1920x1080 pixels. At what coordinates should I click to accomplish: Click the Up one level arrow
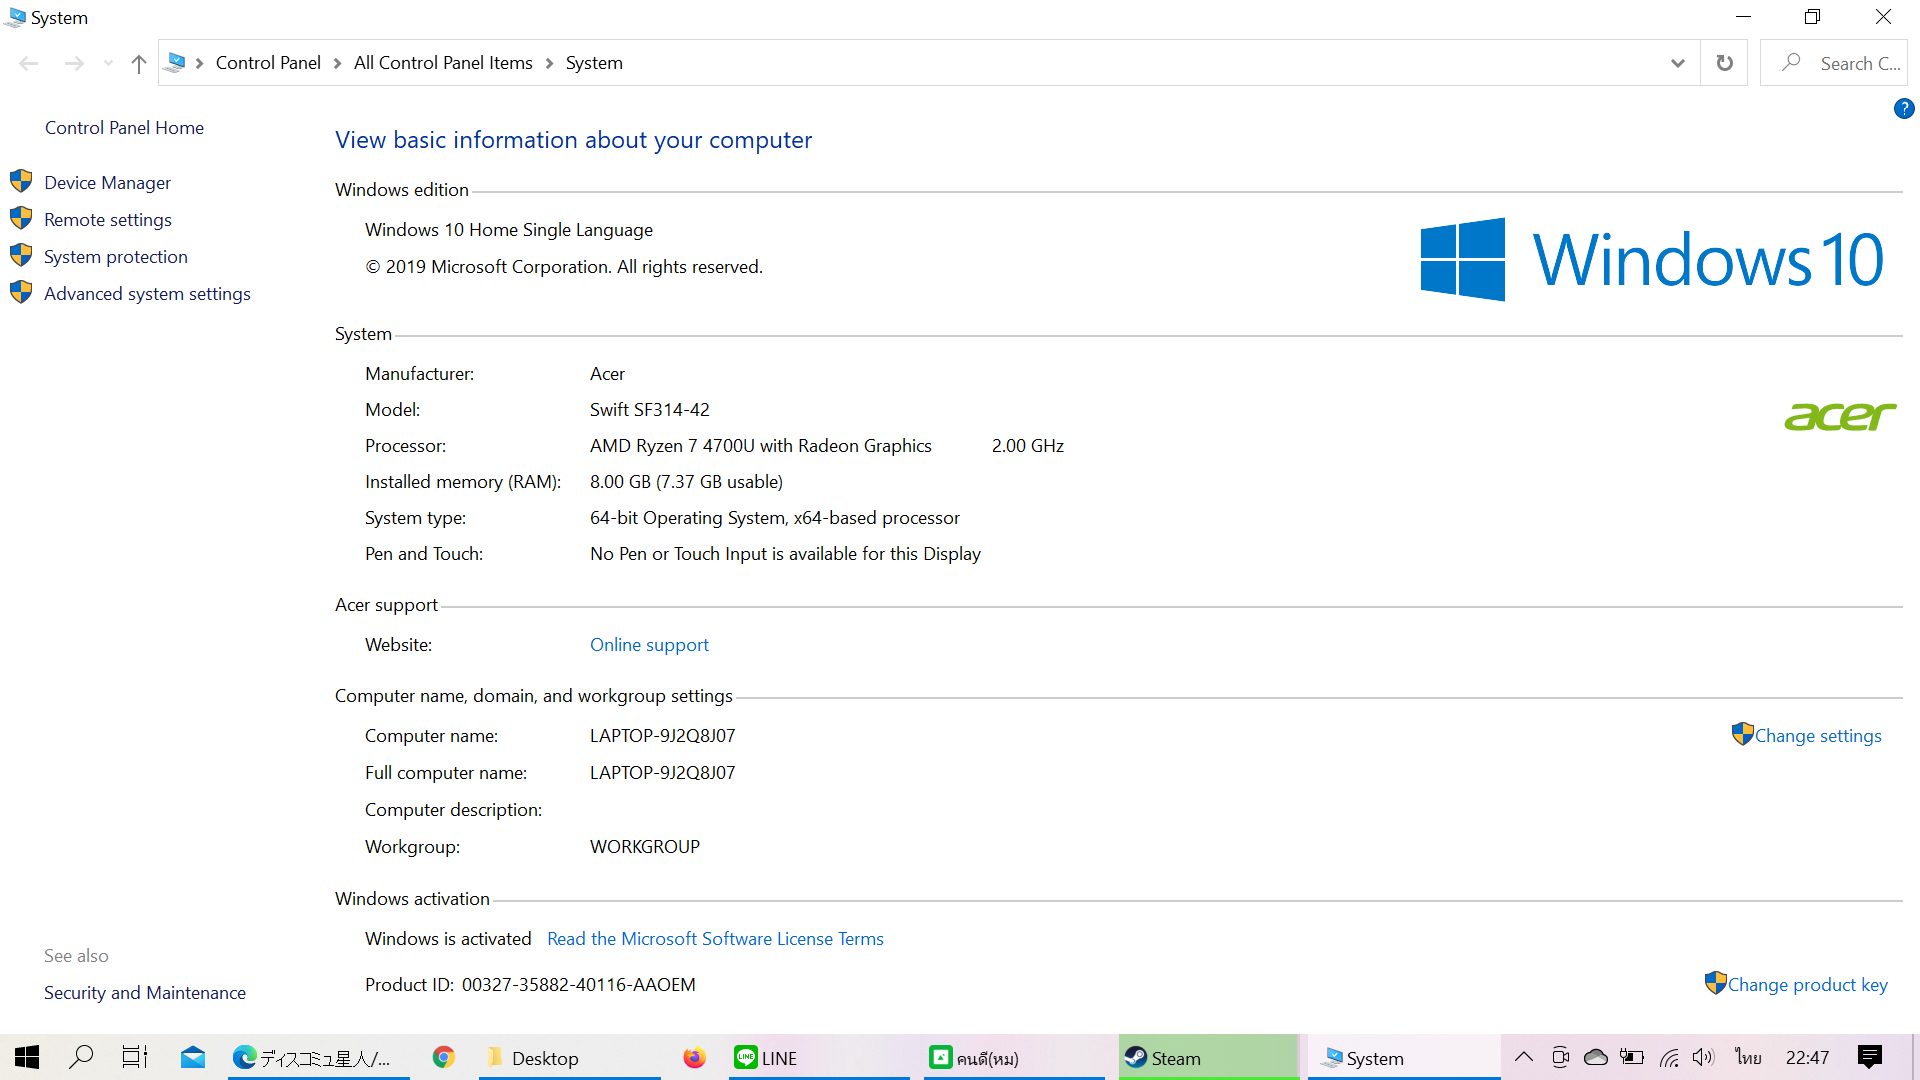[x=139, y=63]
